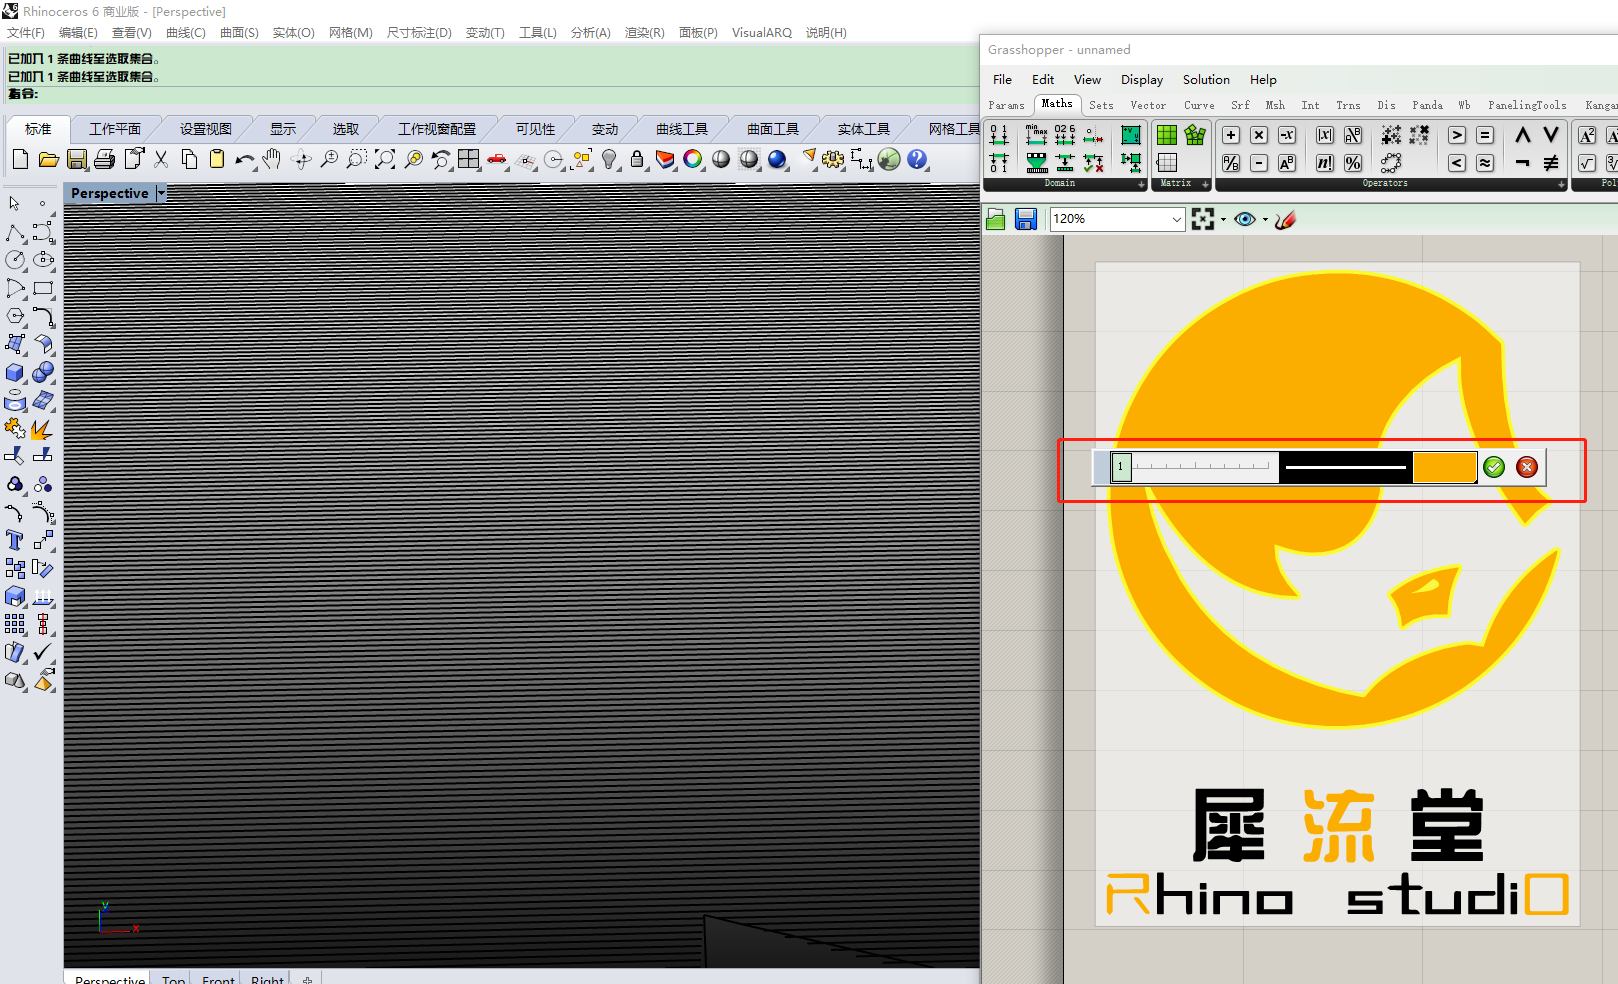Select the Text object tool

pyautogui.click(x=15, y=540)
